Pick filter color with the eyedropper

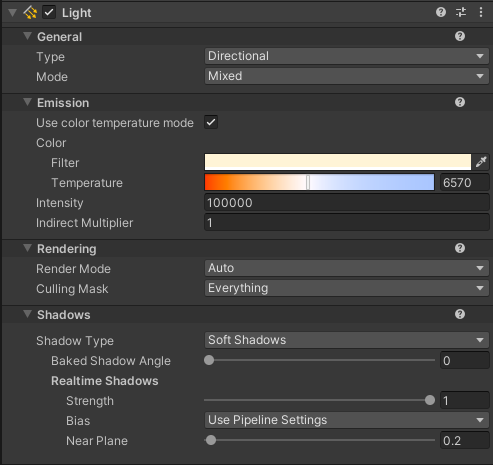tap(481, 162)
